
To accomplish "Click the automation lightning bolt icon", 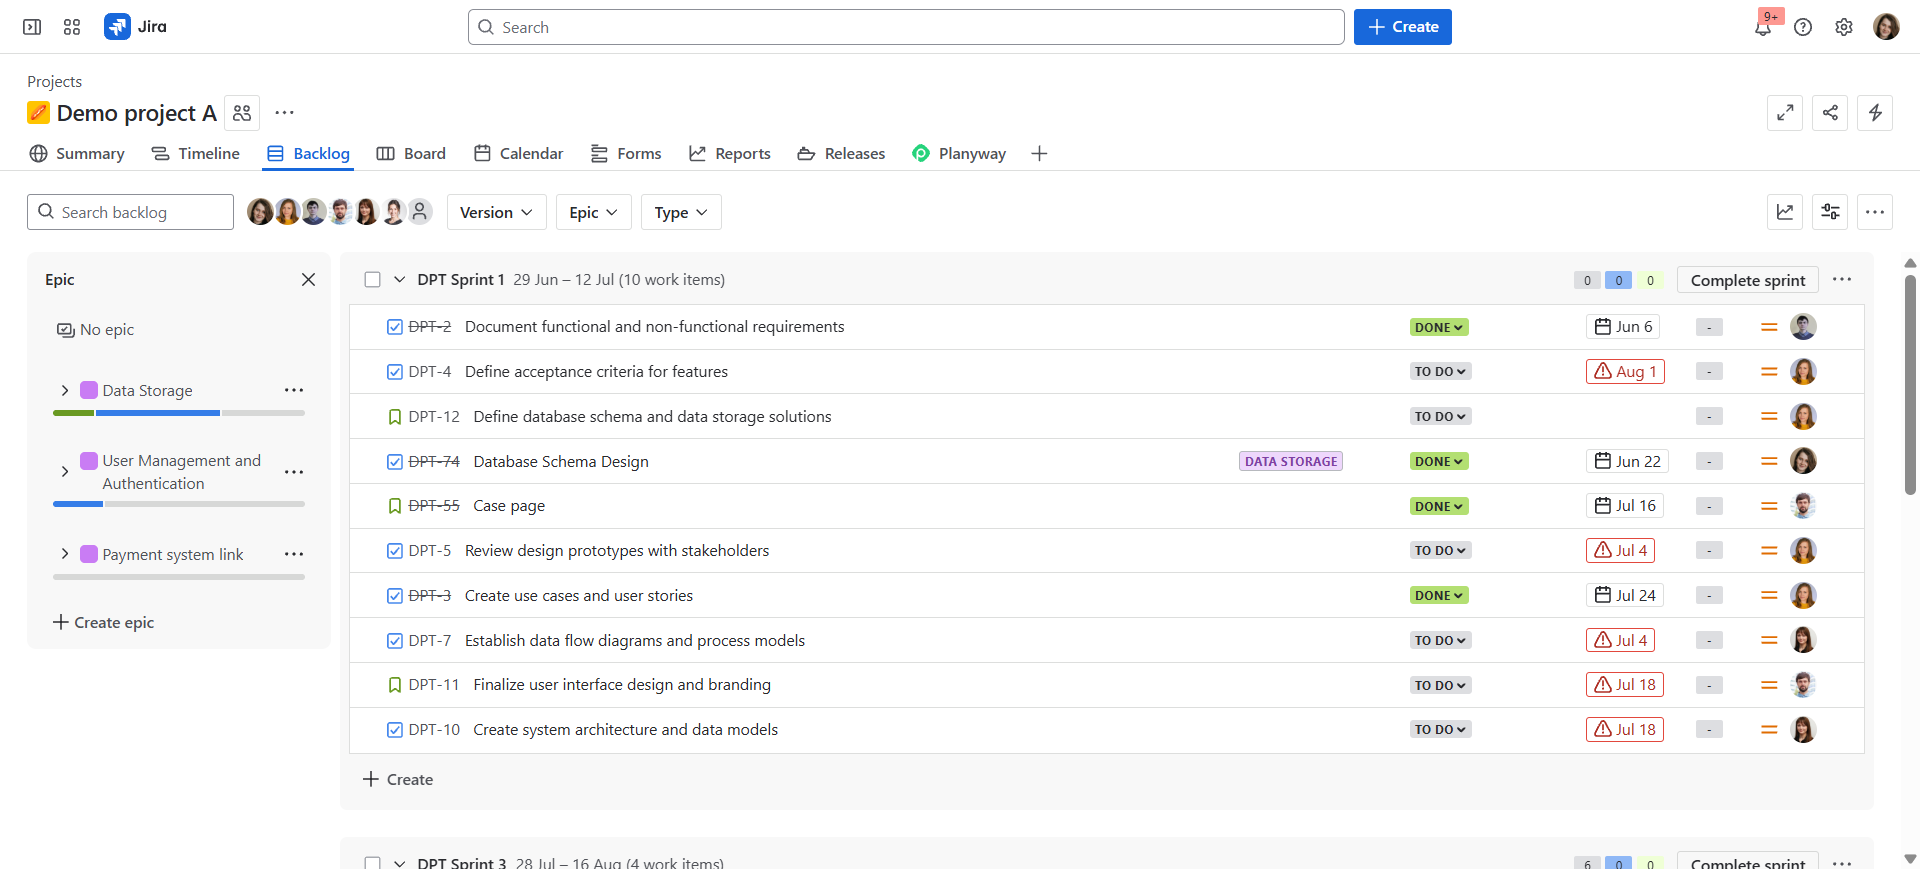I will coord(1875,113).
